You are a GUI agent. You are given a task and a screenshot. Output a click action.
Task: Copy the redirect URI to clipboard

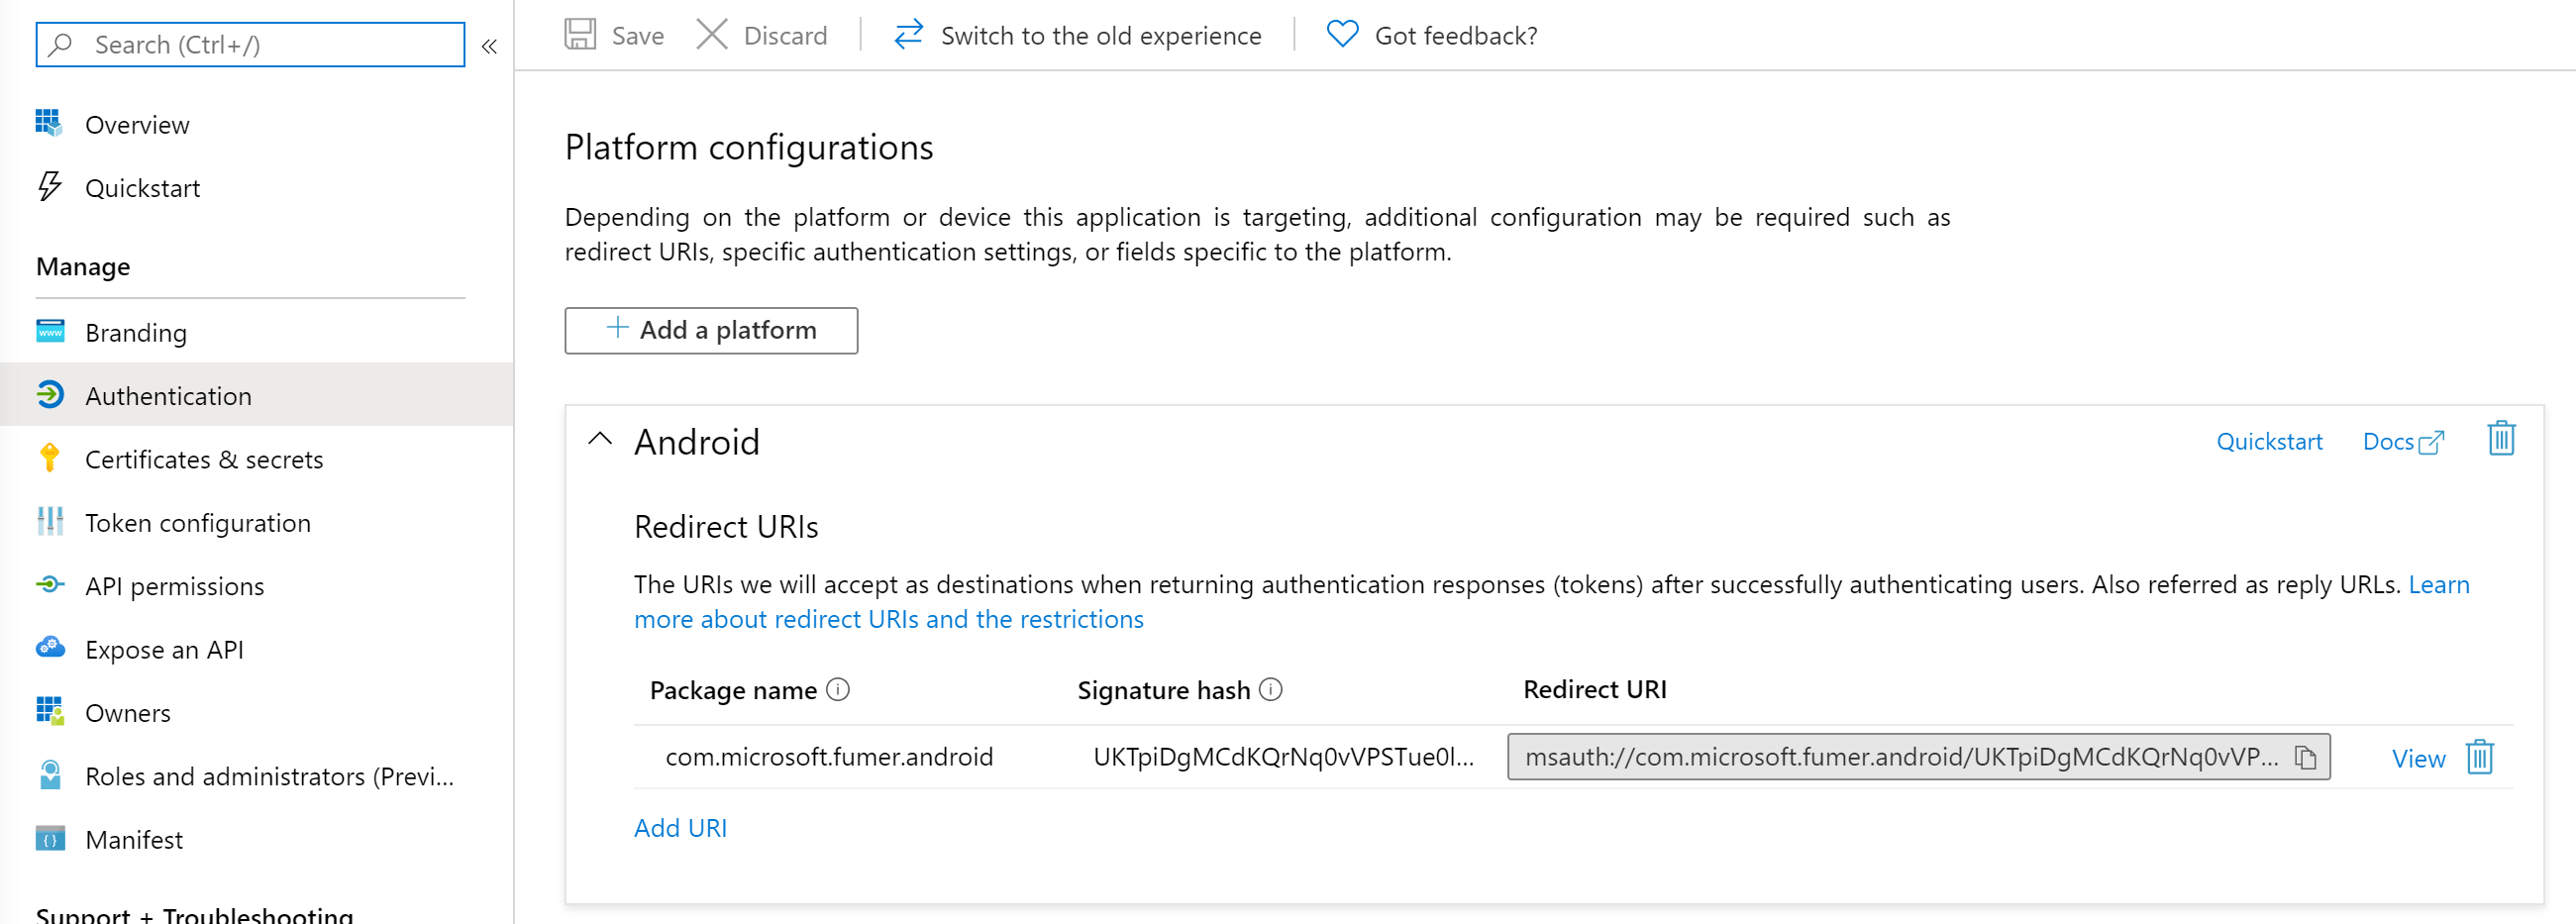pos(2305,758)
